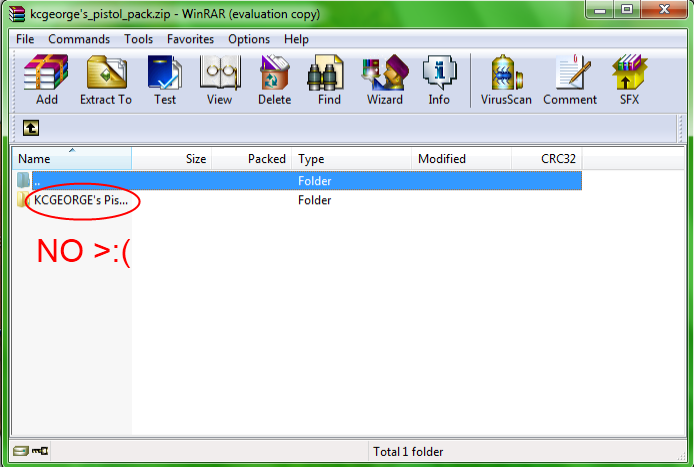Run the Test archive tool
The width and height of the screenshot is (694, 467).
165,80
